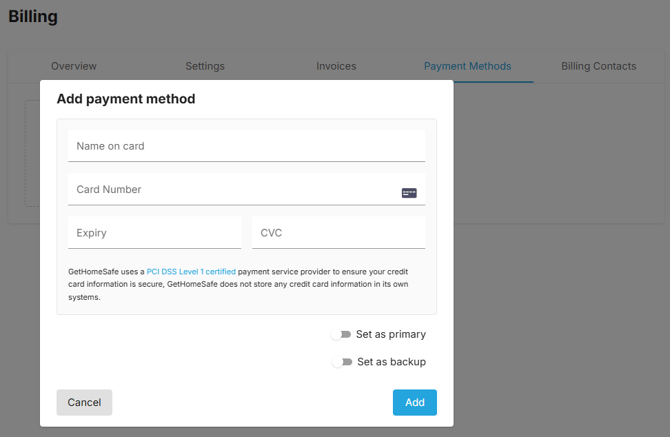The width and height of the screenshot is (670, 437).
Task: Select the Expiry field
Action: tap(155, 233)
